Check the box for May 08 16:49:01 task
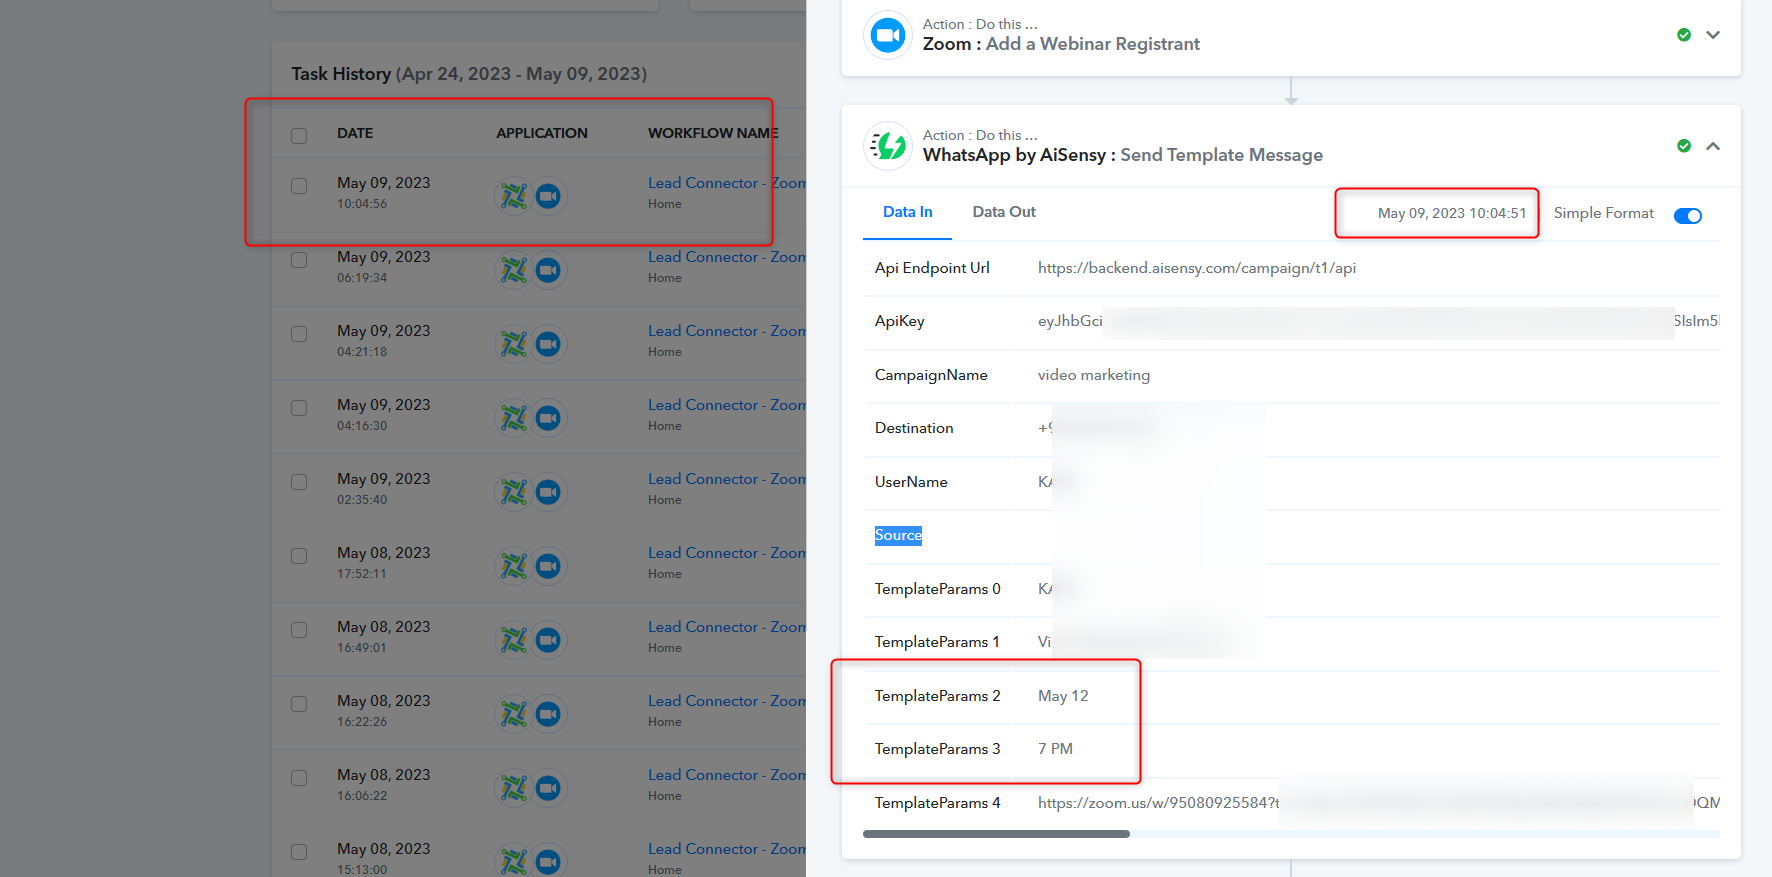This screenshot has width=1772, height=877. [299, 630]
